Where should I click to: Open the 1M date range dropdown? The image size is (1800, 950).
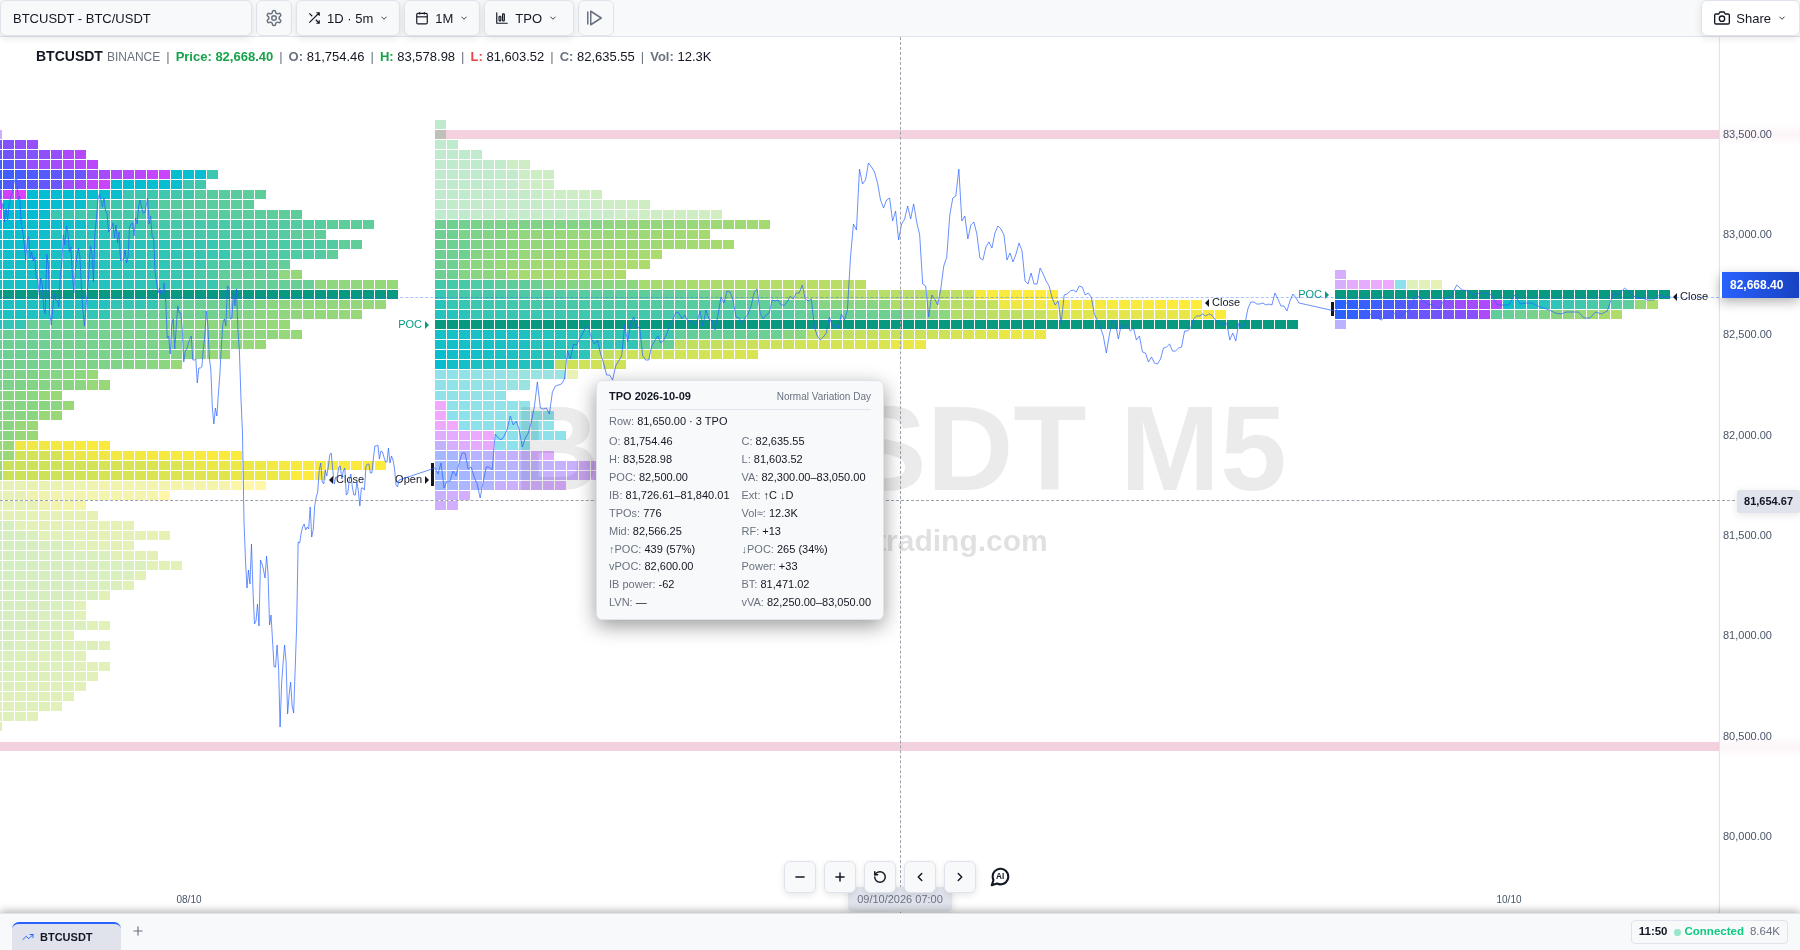442,18
